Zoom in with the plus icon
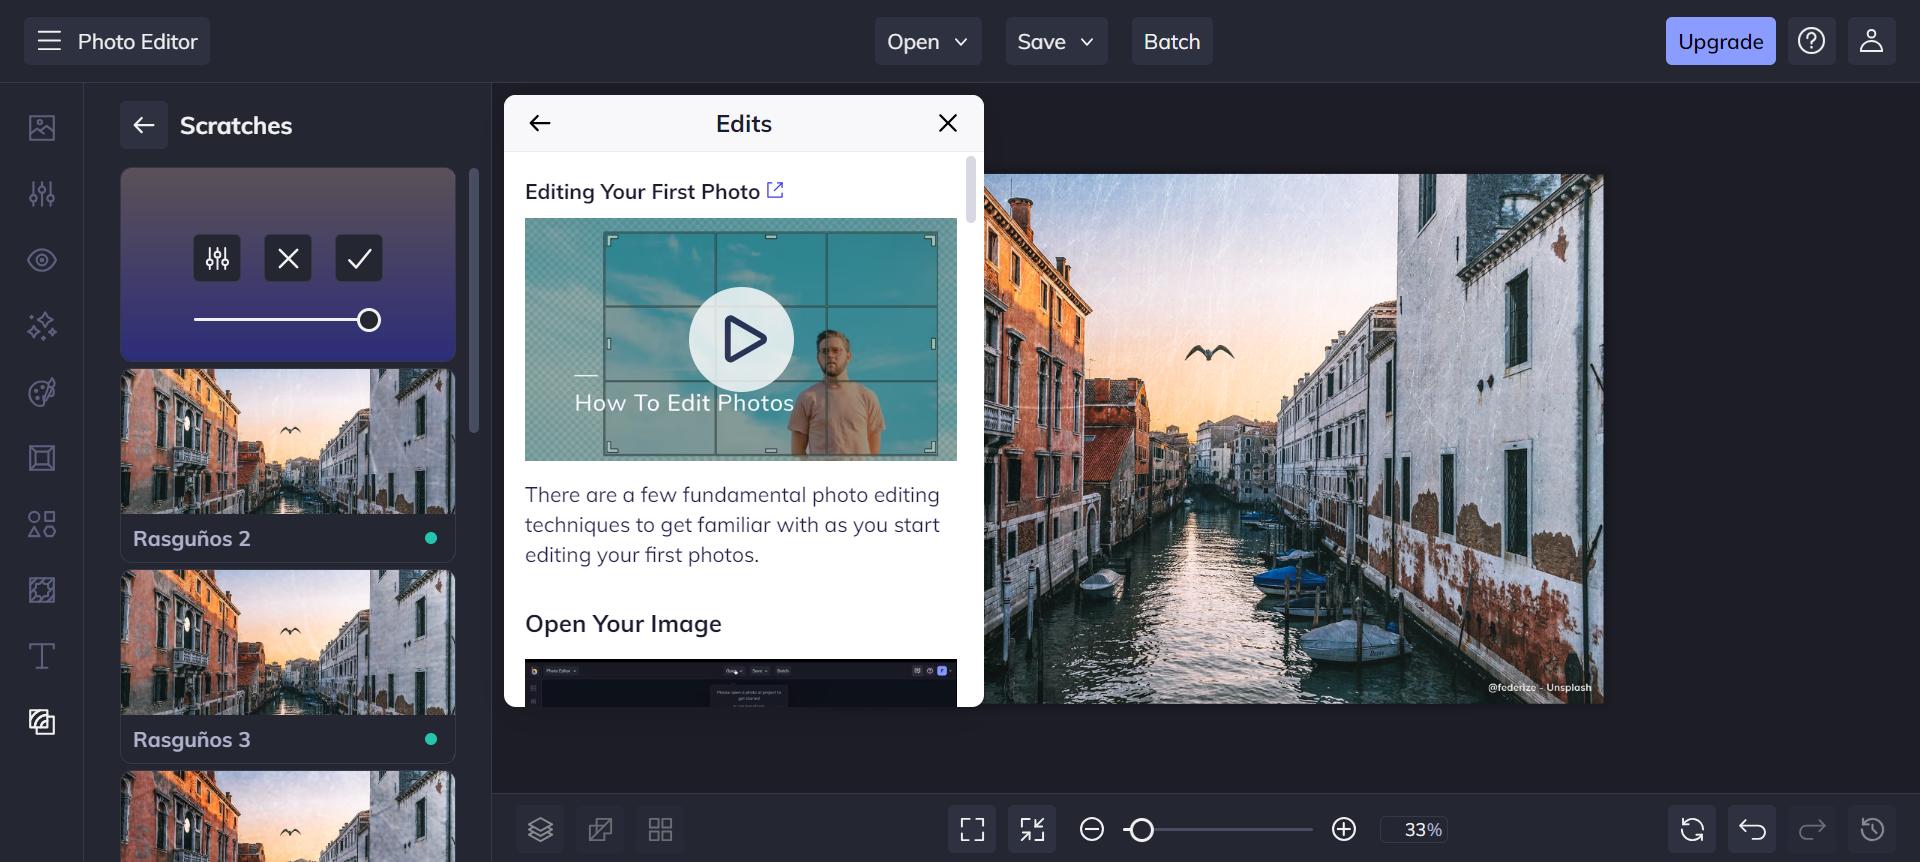 [x=1344, y=829]
